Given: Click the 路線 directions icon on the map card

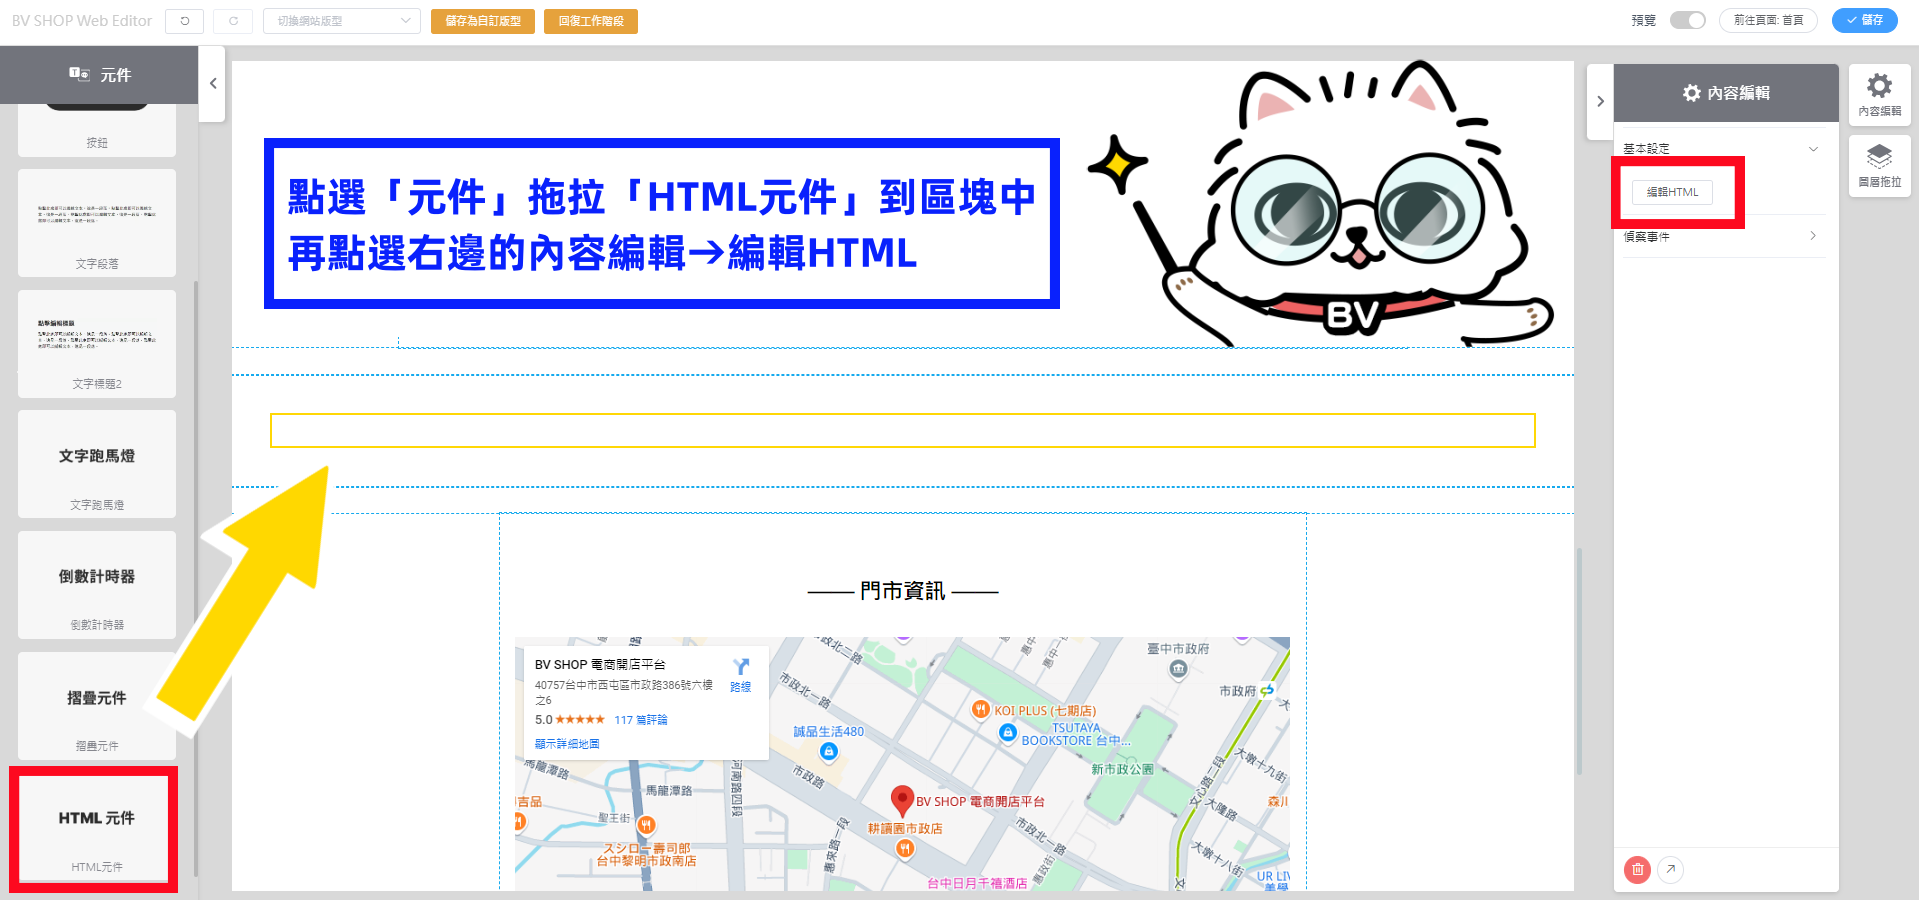Looking at the screenshot, I should [741, 668].
